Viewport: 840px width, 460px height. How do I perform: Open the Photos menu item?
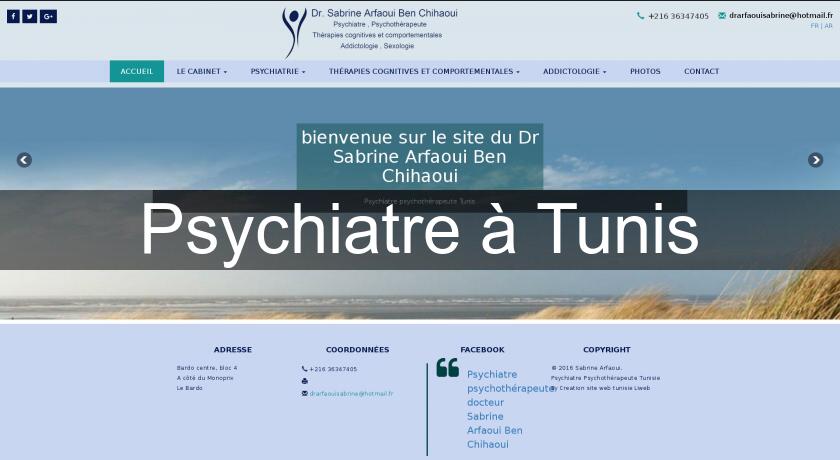click(645, 71)
